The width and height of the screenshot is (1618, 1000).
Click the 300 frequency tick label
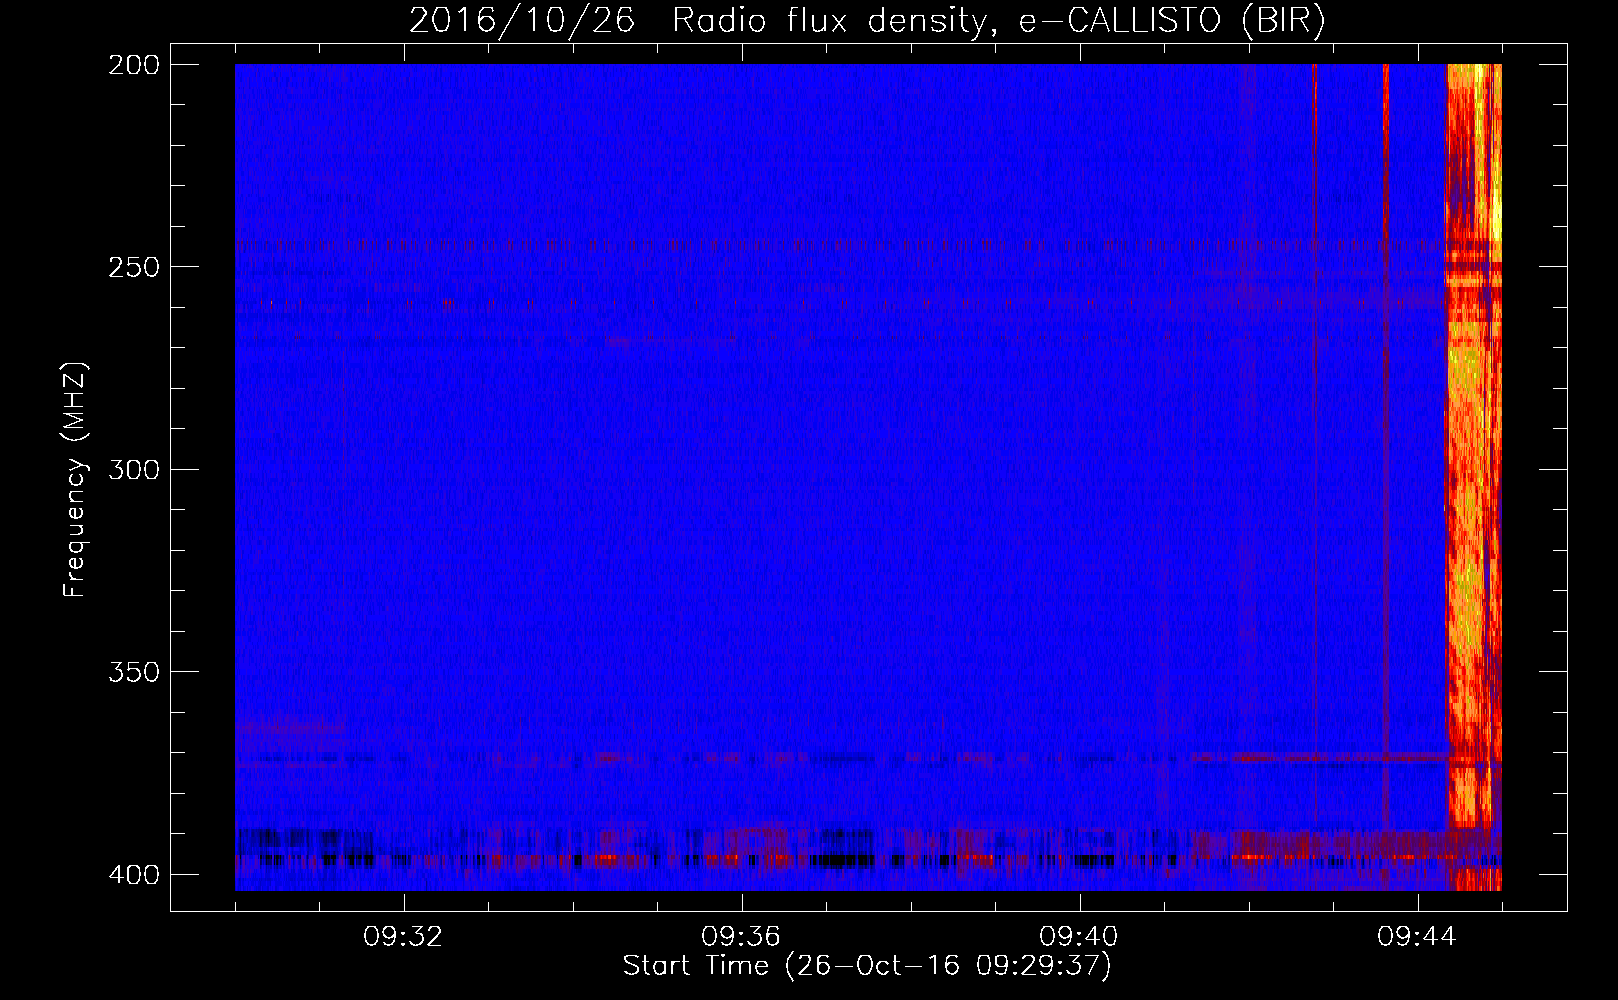coord(133,470)
